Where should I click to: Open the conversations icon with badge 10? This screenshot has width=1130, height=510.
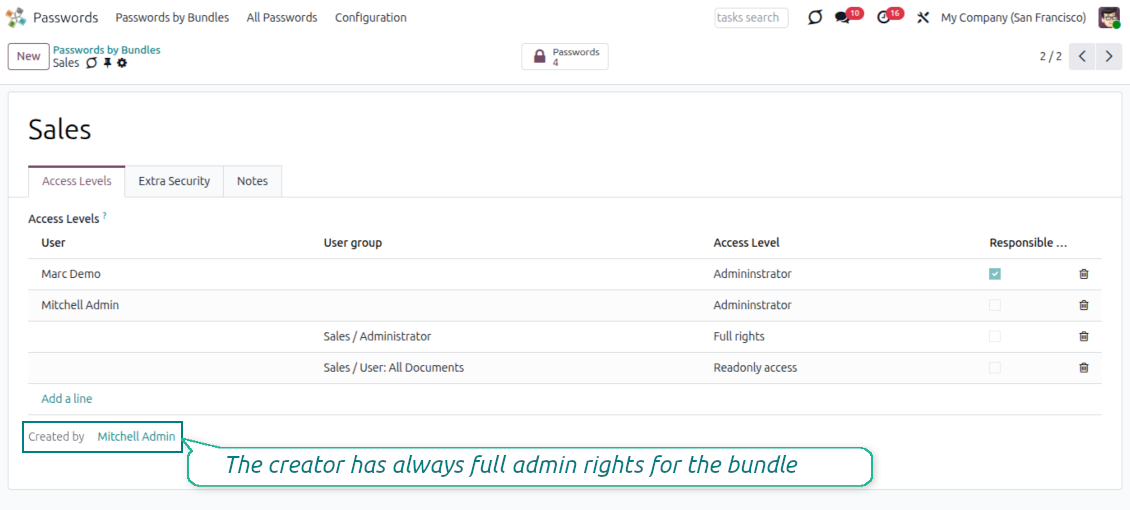[x=842, y=18]
